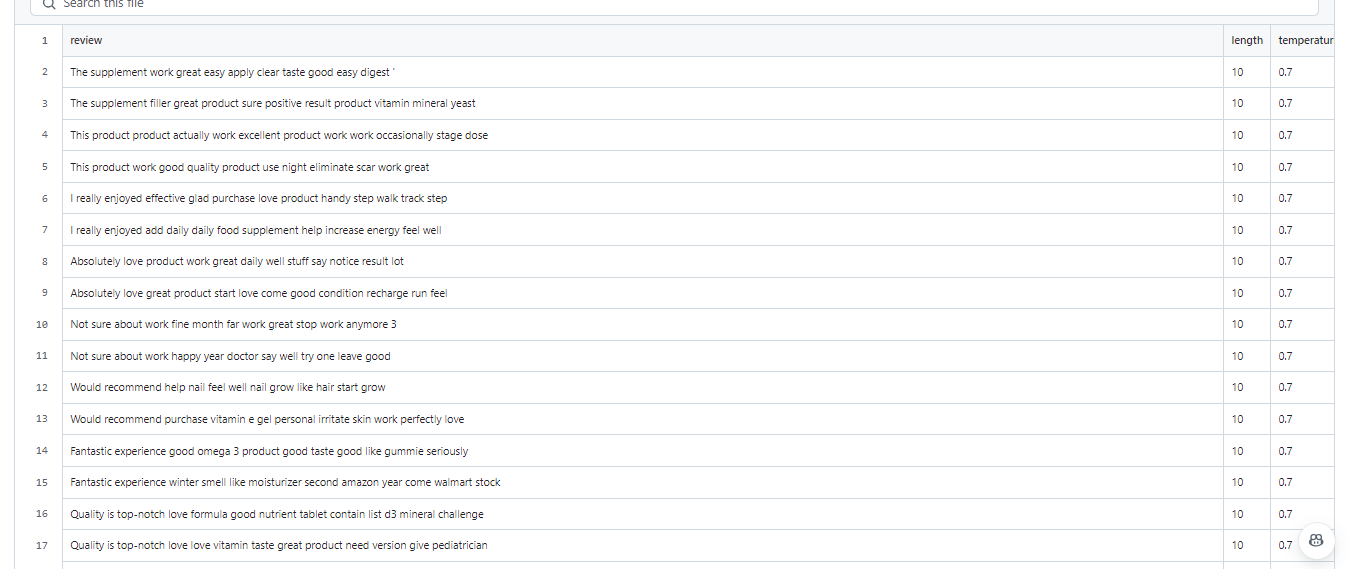The width and height of the screenshot is (1349, 569).
Task: Click the 'temperature' column header
Action: (x=1305, y=40)
